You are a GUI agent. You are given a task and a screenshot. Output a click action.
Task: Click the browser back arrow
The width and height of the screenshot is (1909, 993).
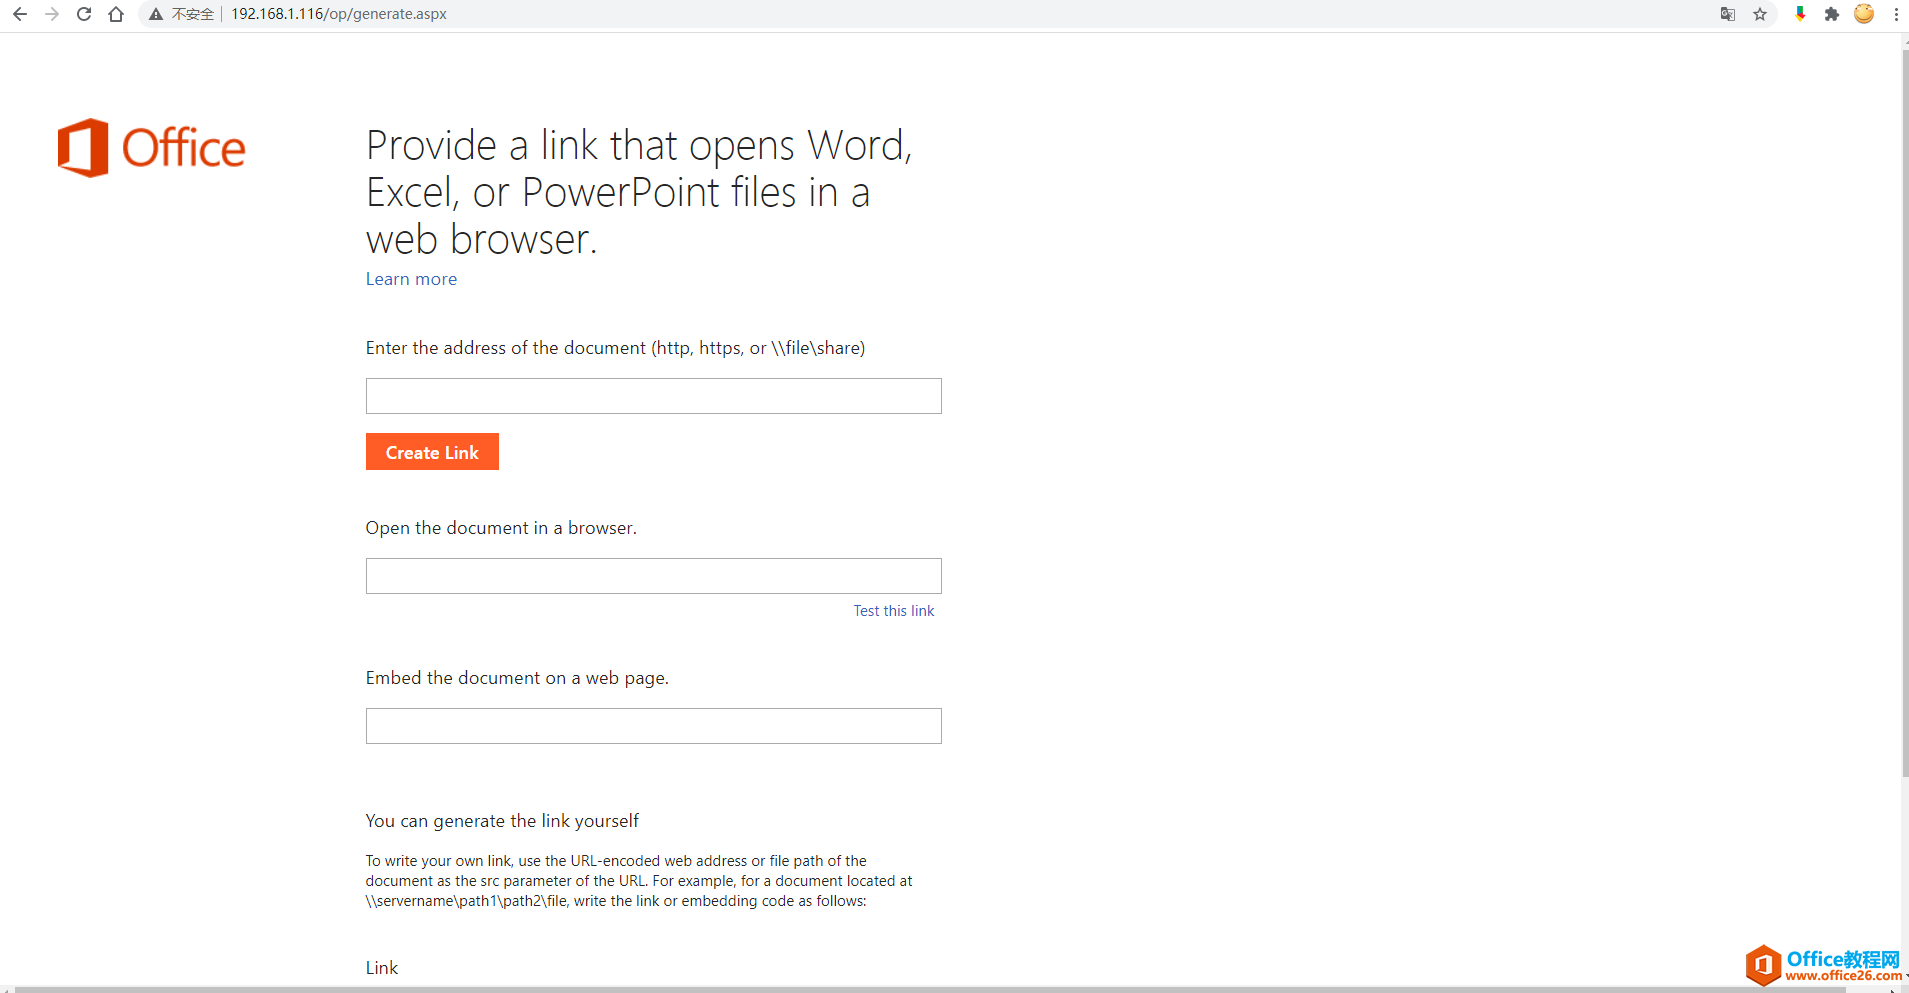[x=20, y=14]
